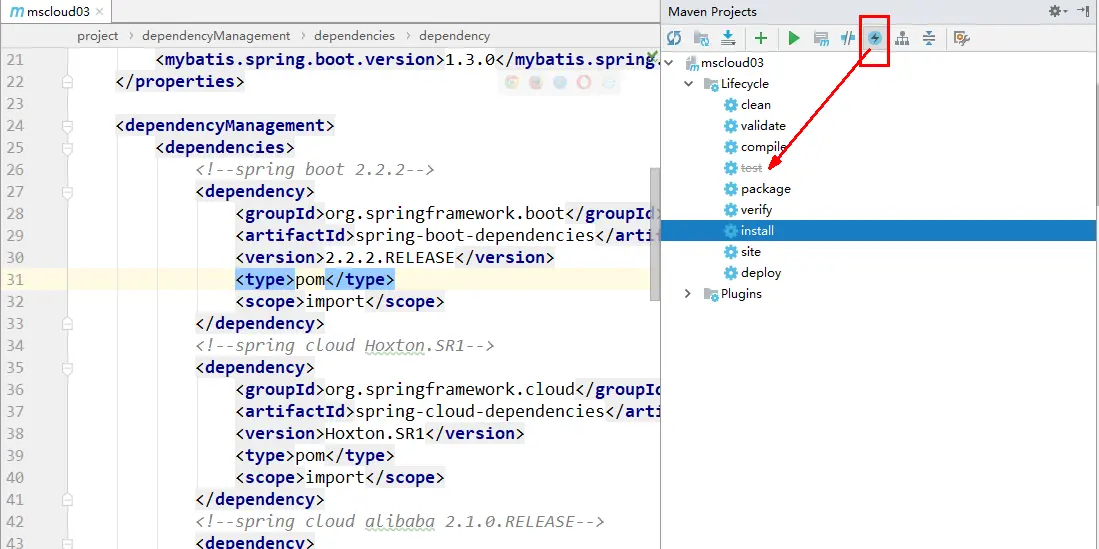This screenshot has width=1099, height=549.
Task: Collapse all nodes in Maven tree
Action: [x=929, y=38]
